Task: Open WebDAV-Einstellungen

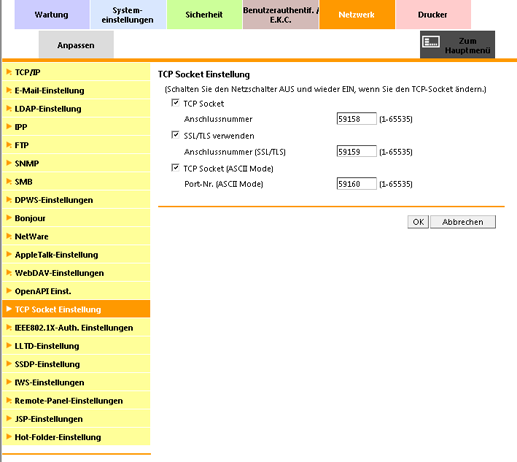Action: click(76, 273)
